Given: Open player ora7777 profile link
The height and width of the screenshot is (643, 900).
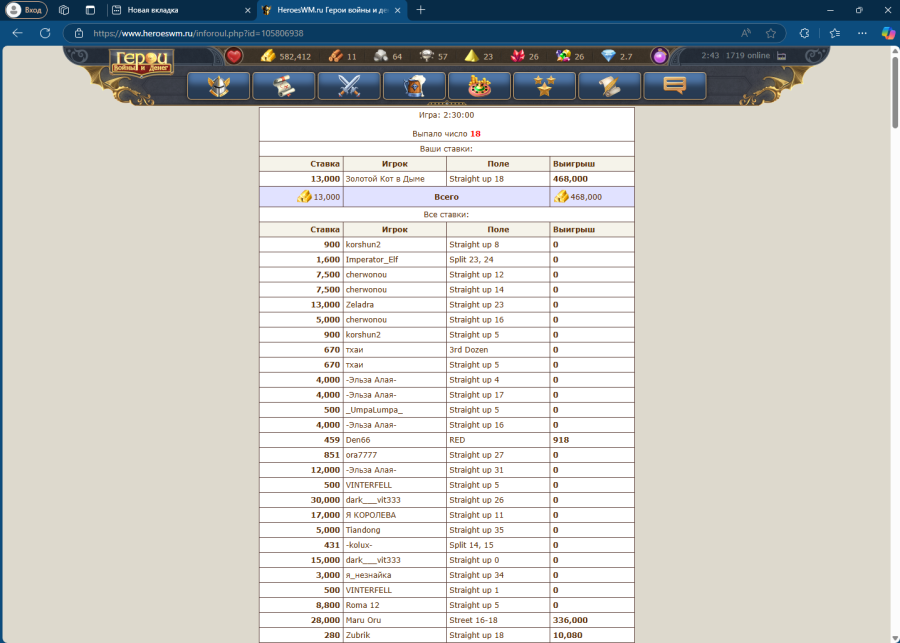Looking at the screenshot, I should pyautogui.click(x=362, y=455).
